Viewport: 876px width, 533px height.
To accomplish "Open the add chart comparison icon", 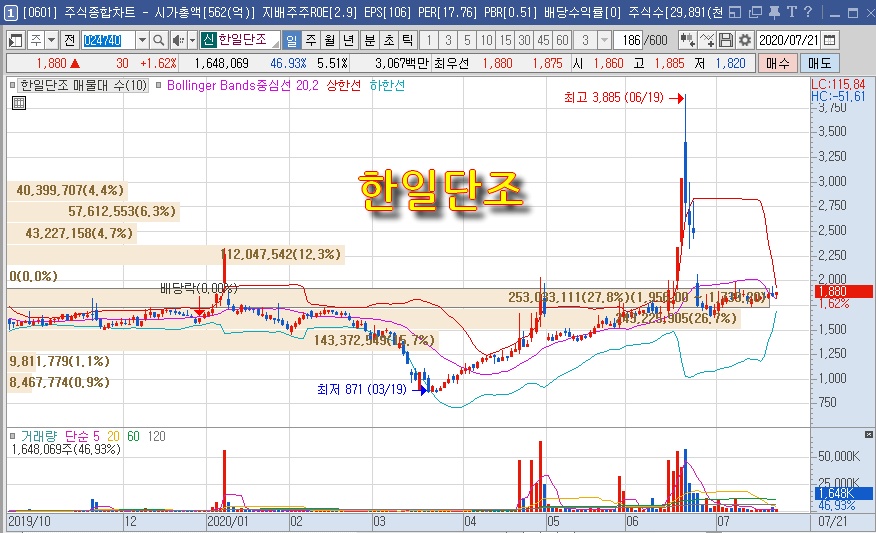I will 687,40.
